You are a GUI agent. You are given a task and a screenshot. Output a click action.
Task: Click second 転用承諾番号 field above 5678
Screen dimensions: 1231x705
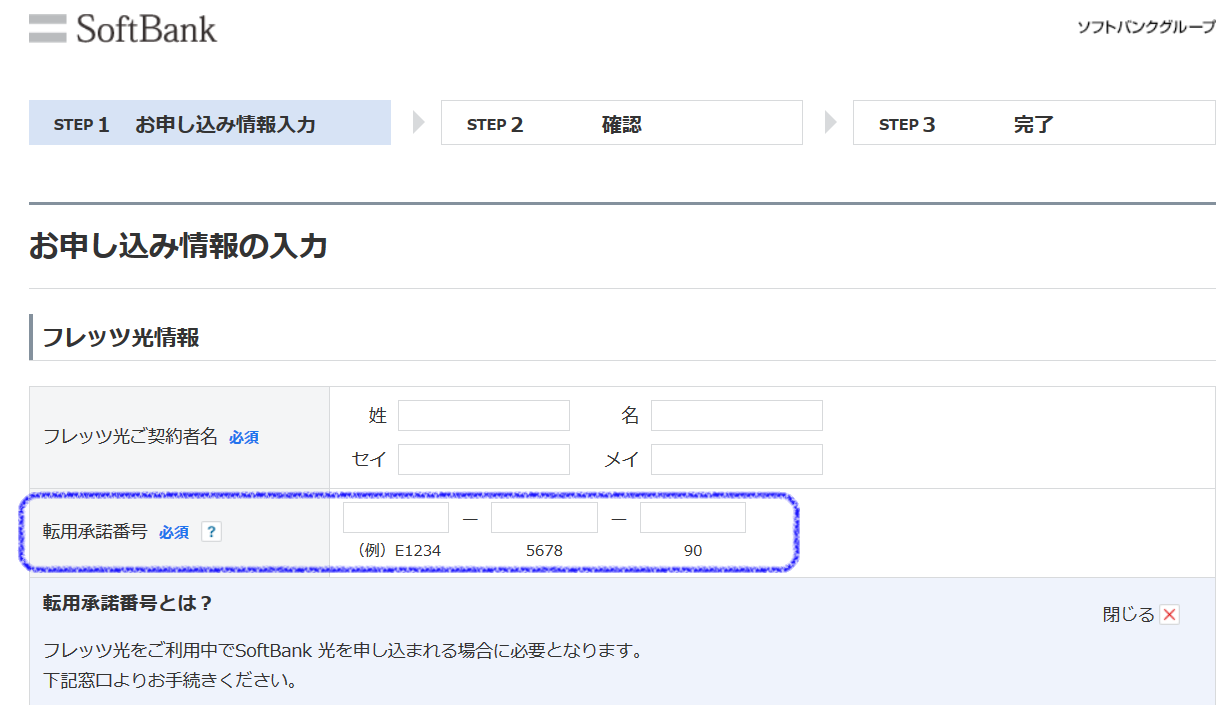[544, 517]
